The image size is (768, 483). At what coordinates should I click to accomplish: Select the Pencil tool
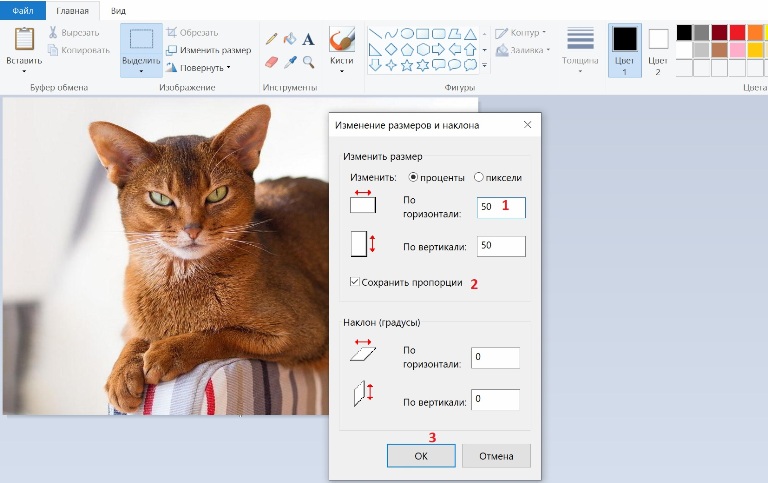tap(270, 39)
